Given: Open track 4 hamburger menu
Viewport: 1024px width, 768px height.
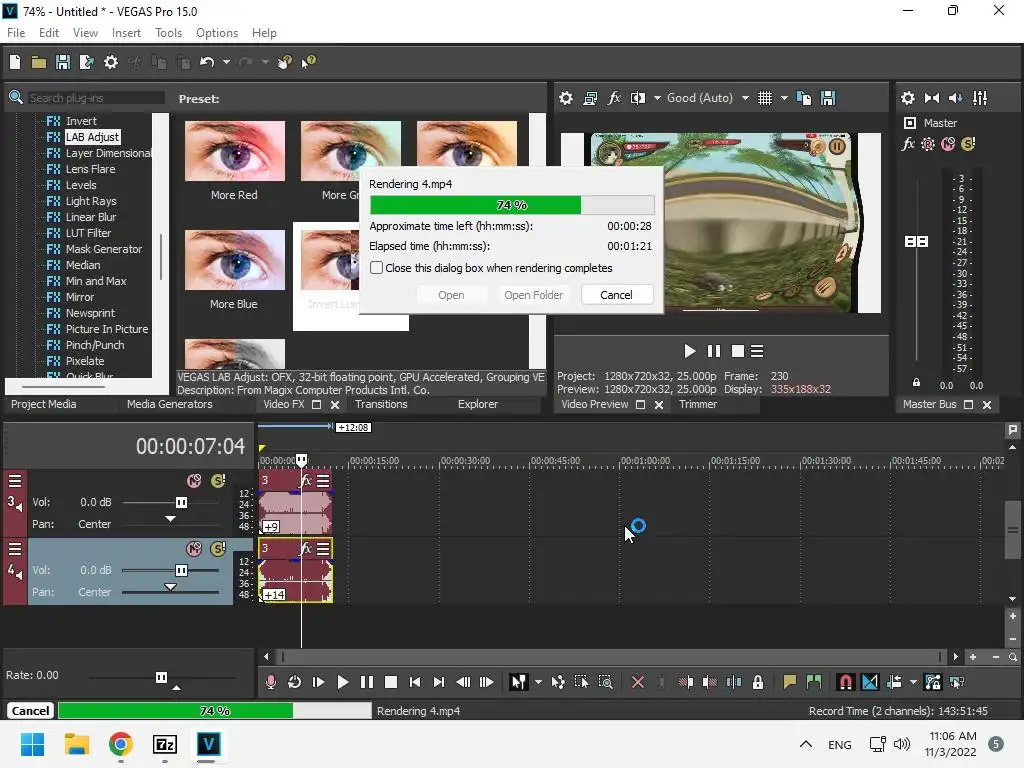Looking at the screenshot, I should 14,549.
